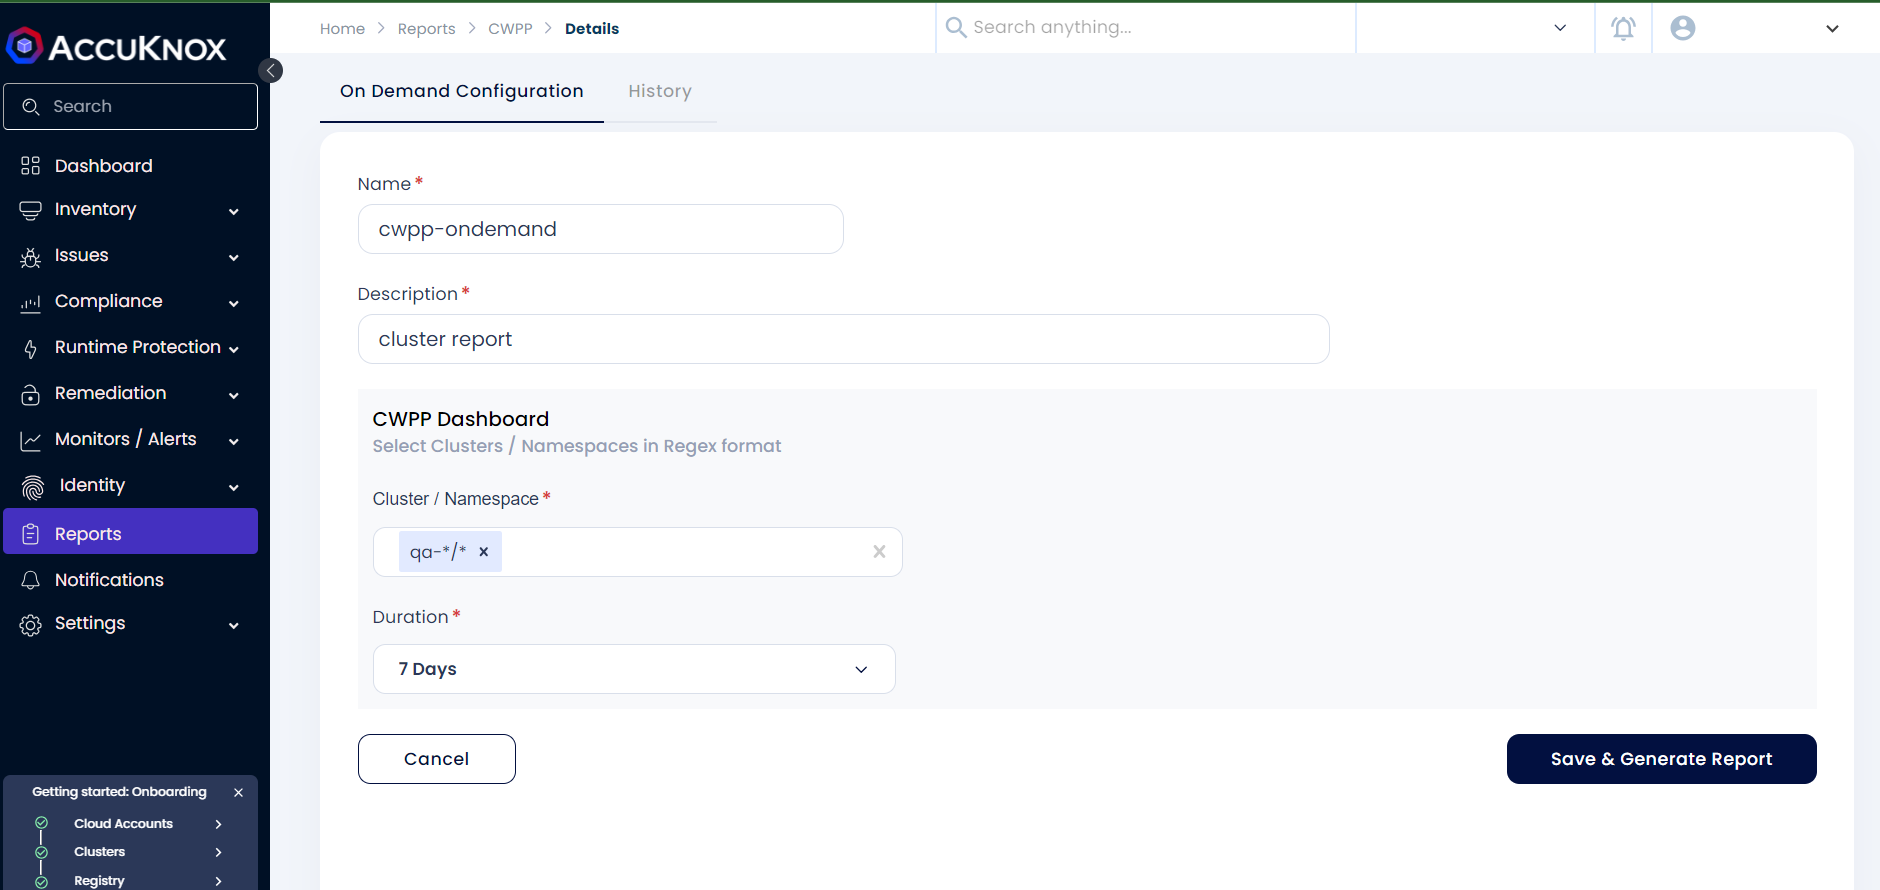The height and width of the screenshot is (890, 1880).
Task: Click Save & Generate Report button
Action: [1662, 759]
